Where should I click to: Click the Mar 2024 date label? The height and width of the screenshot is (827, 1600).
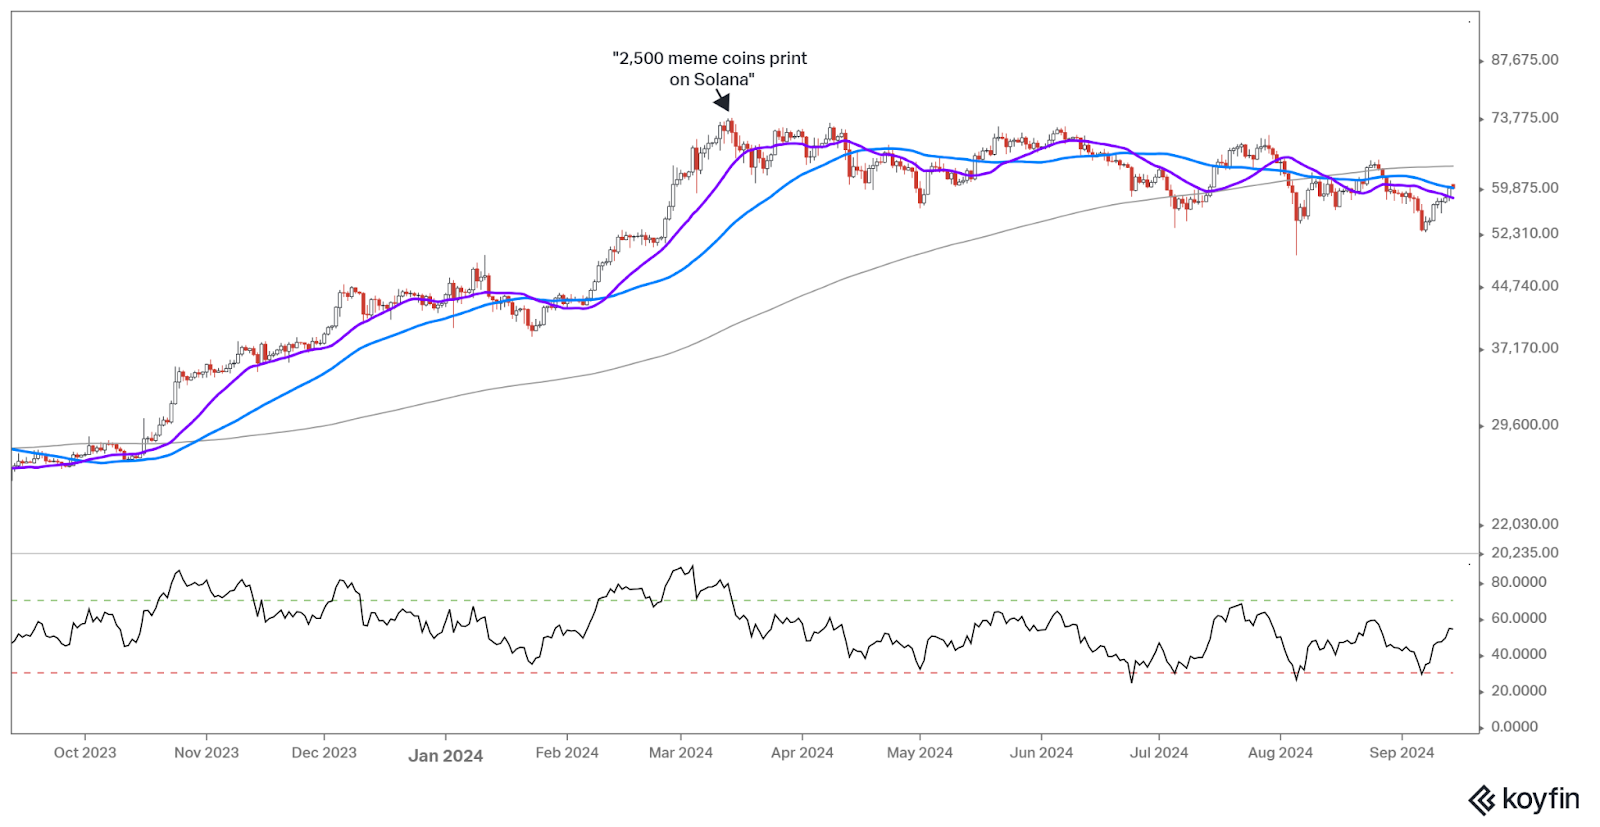point(681,753)
